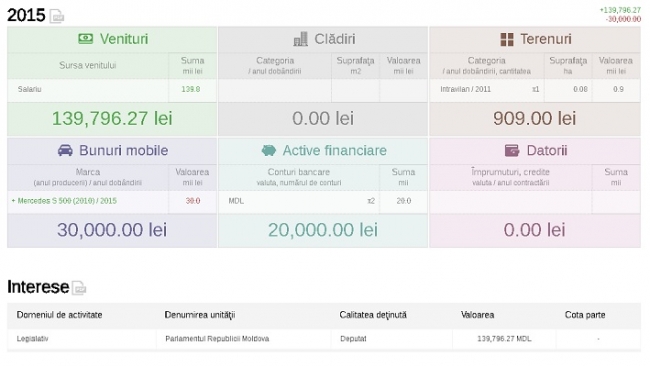Click the Venituri money icon
Image resolution: width=650 pixels, height=366 pixels.
86,39
